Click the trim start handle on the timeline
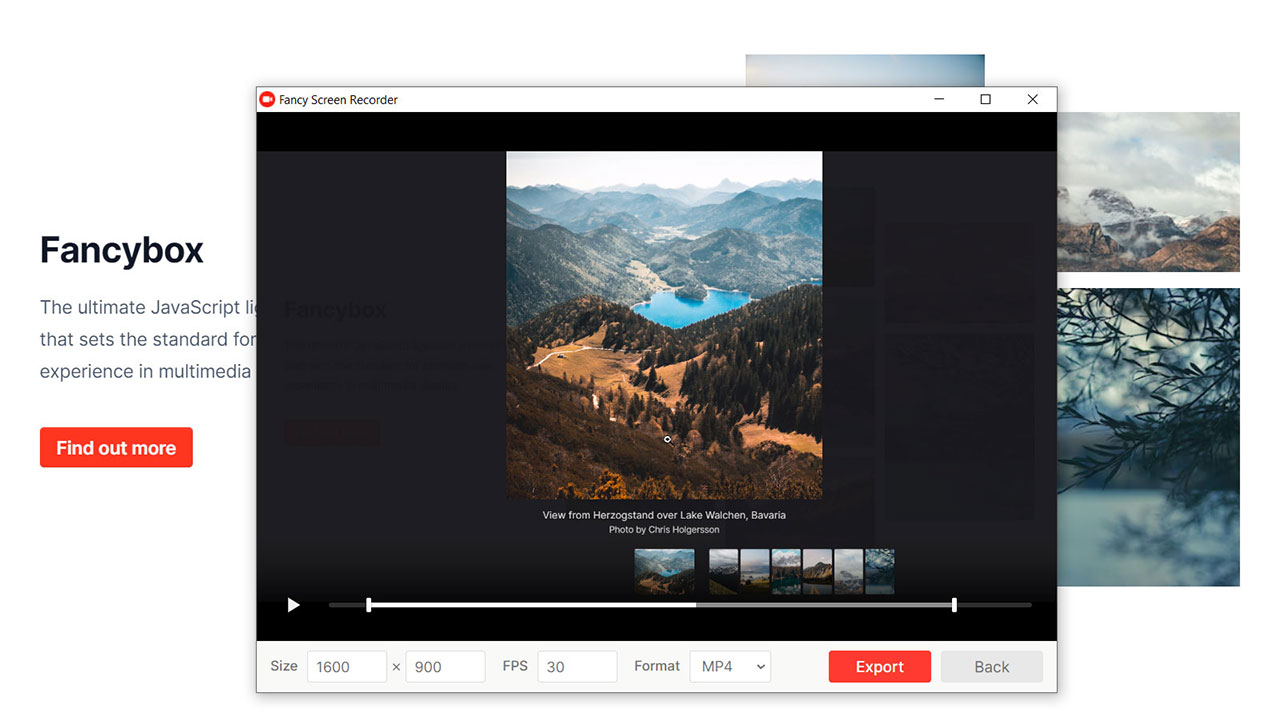The height and width of the screenshot is (717, 1272). point(369,605)
